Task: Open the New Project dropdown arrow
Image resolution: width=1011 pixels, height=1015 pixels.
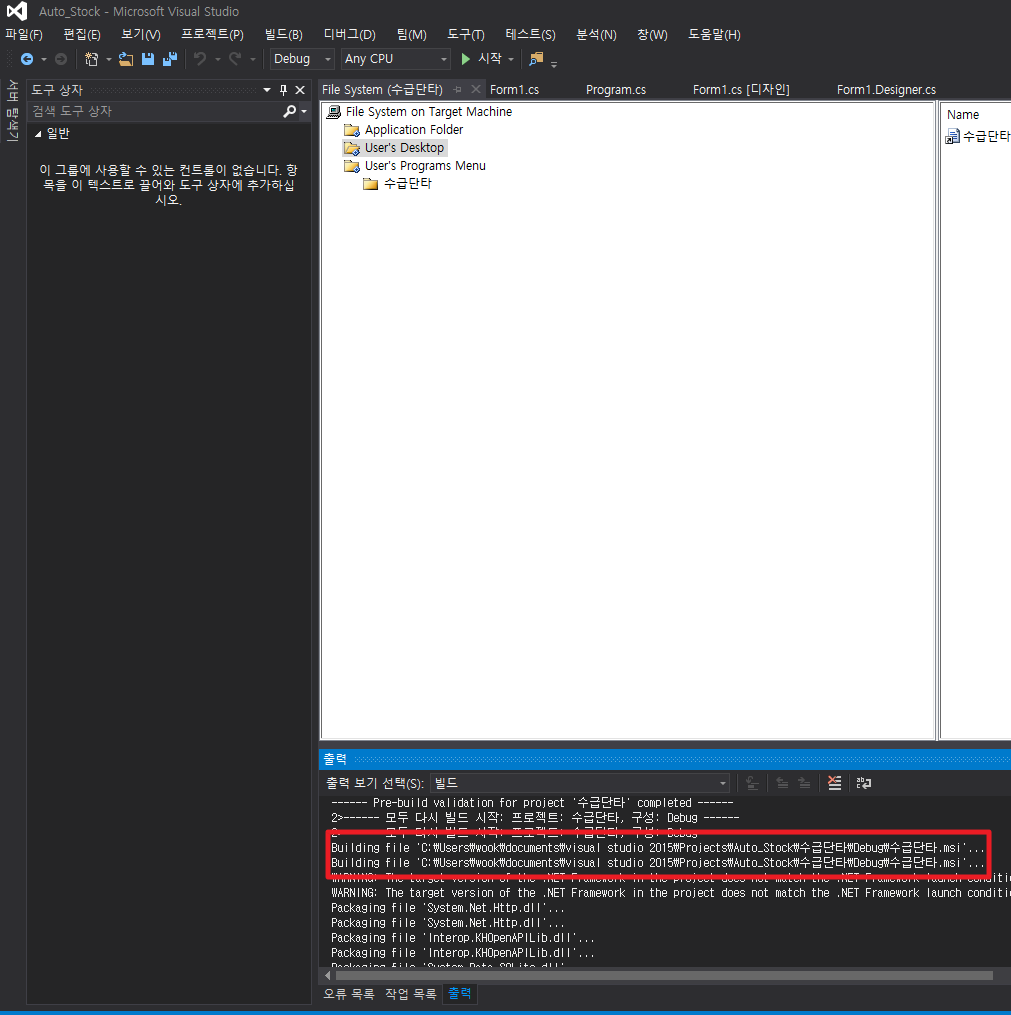Action: (x=108, y=60)
